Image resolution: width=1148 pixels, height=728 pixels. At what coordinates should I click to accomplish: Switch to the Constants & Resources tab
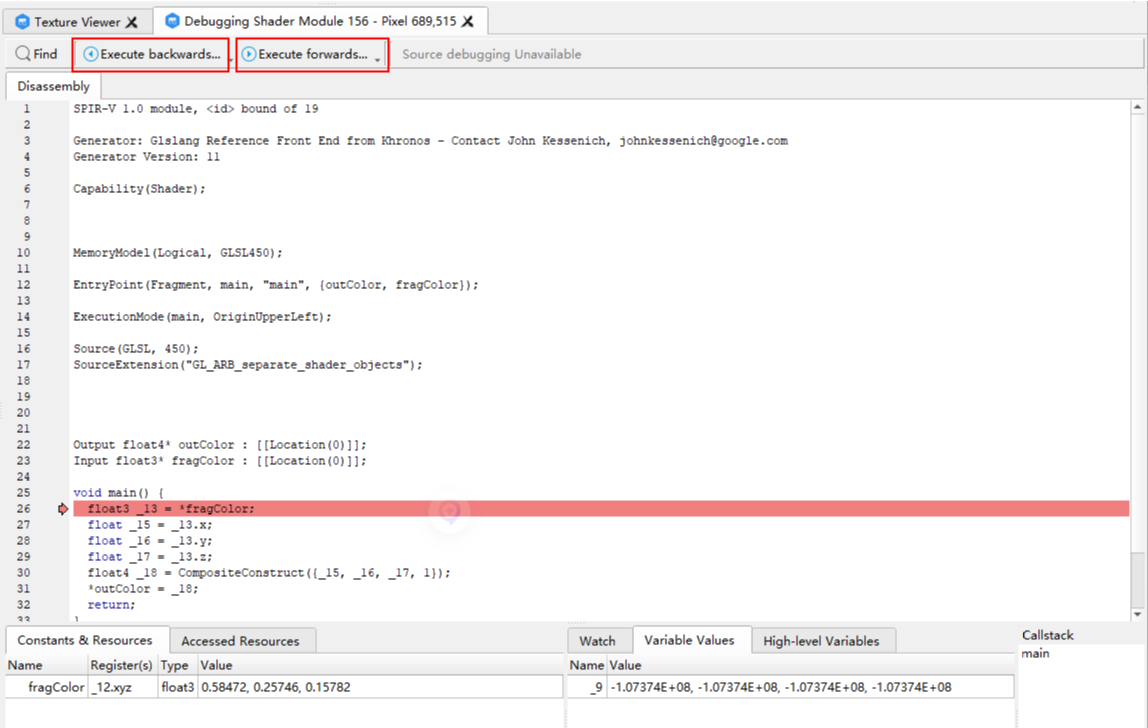click(85, 640)
